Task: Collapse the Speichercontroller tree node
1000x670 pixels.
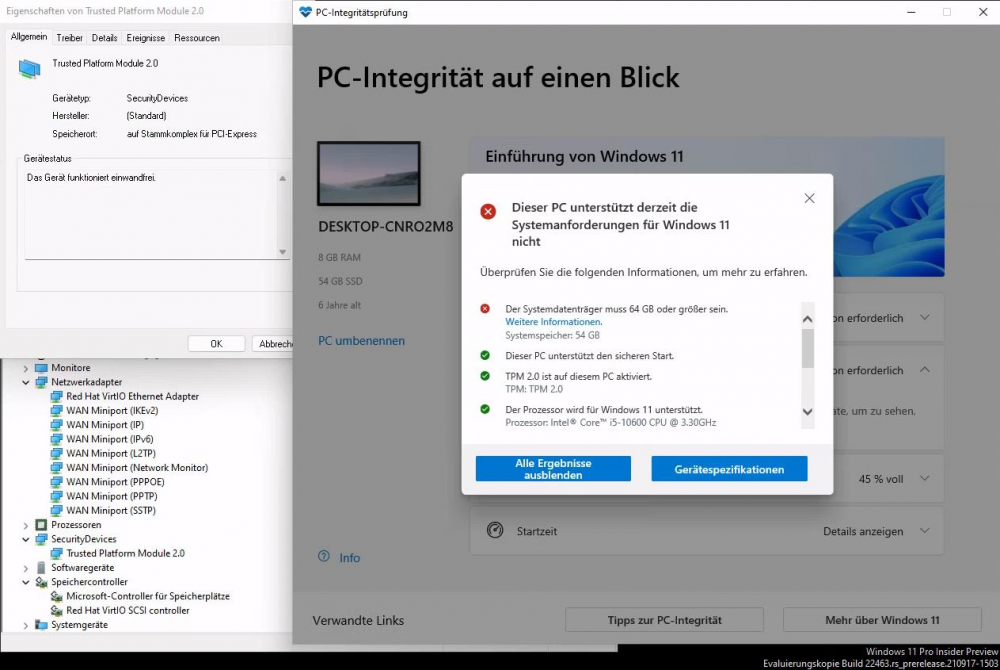Action: tap(26, 582)
